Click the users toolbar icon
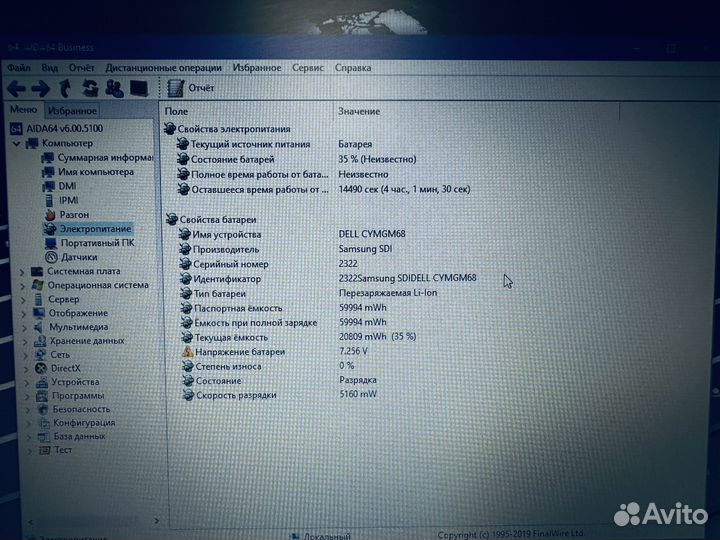Screen dimensions: 720x540 tap(114, 88)
